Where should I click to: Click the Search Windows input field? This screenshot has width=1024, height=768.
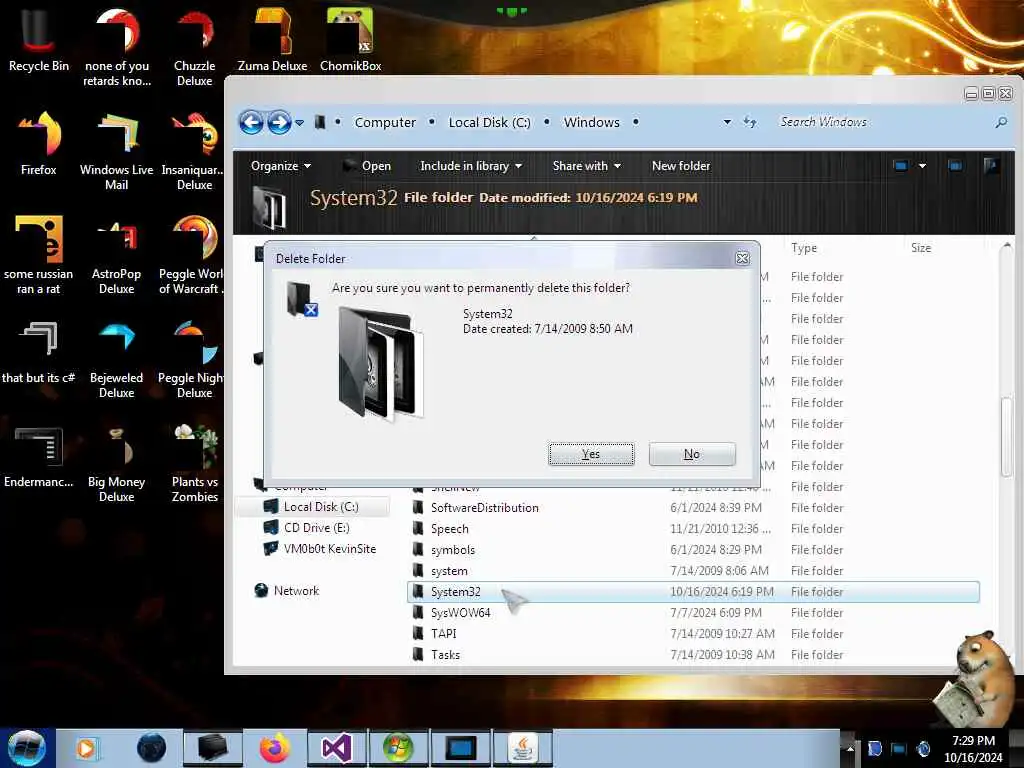[x=882, y=122]
